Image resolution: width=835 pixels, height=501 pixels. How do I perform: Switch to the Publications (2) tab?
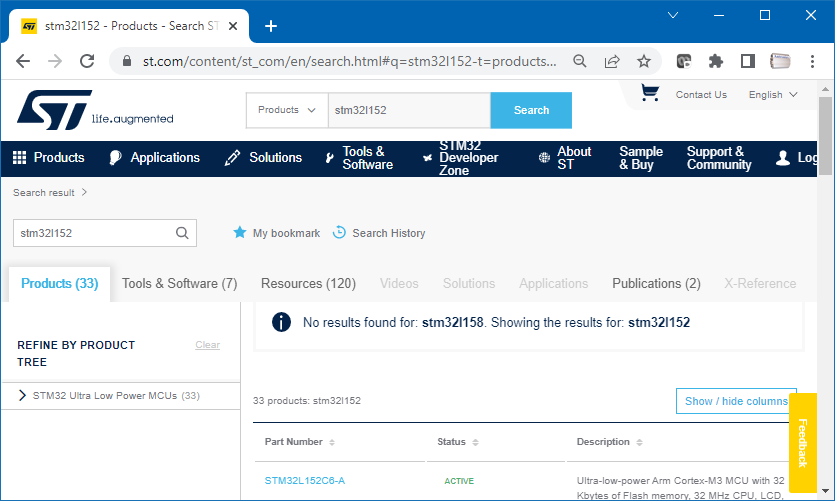[656, 283]
